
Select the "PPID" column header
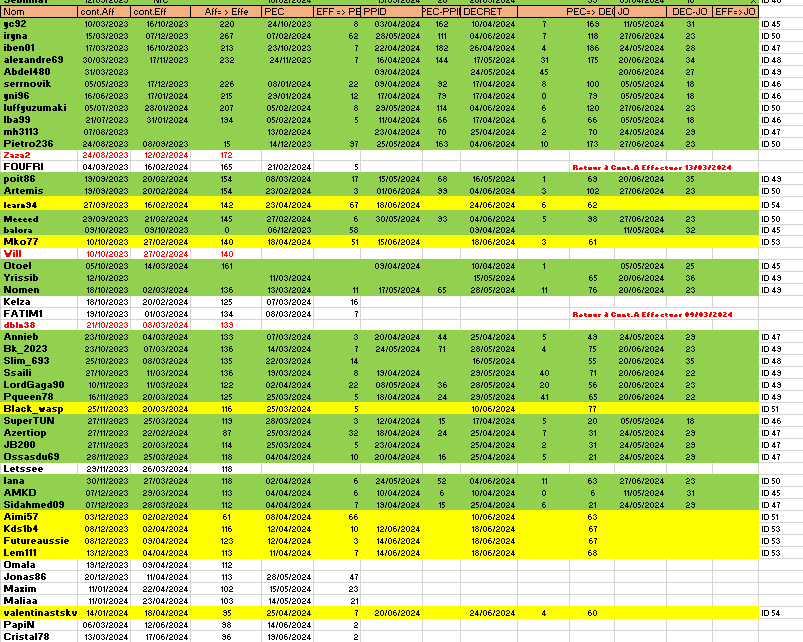click(391, 12)
